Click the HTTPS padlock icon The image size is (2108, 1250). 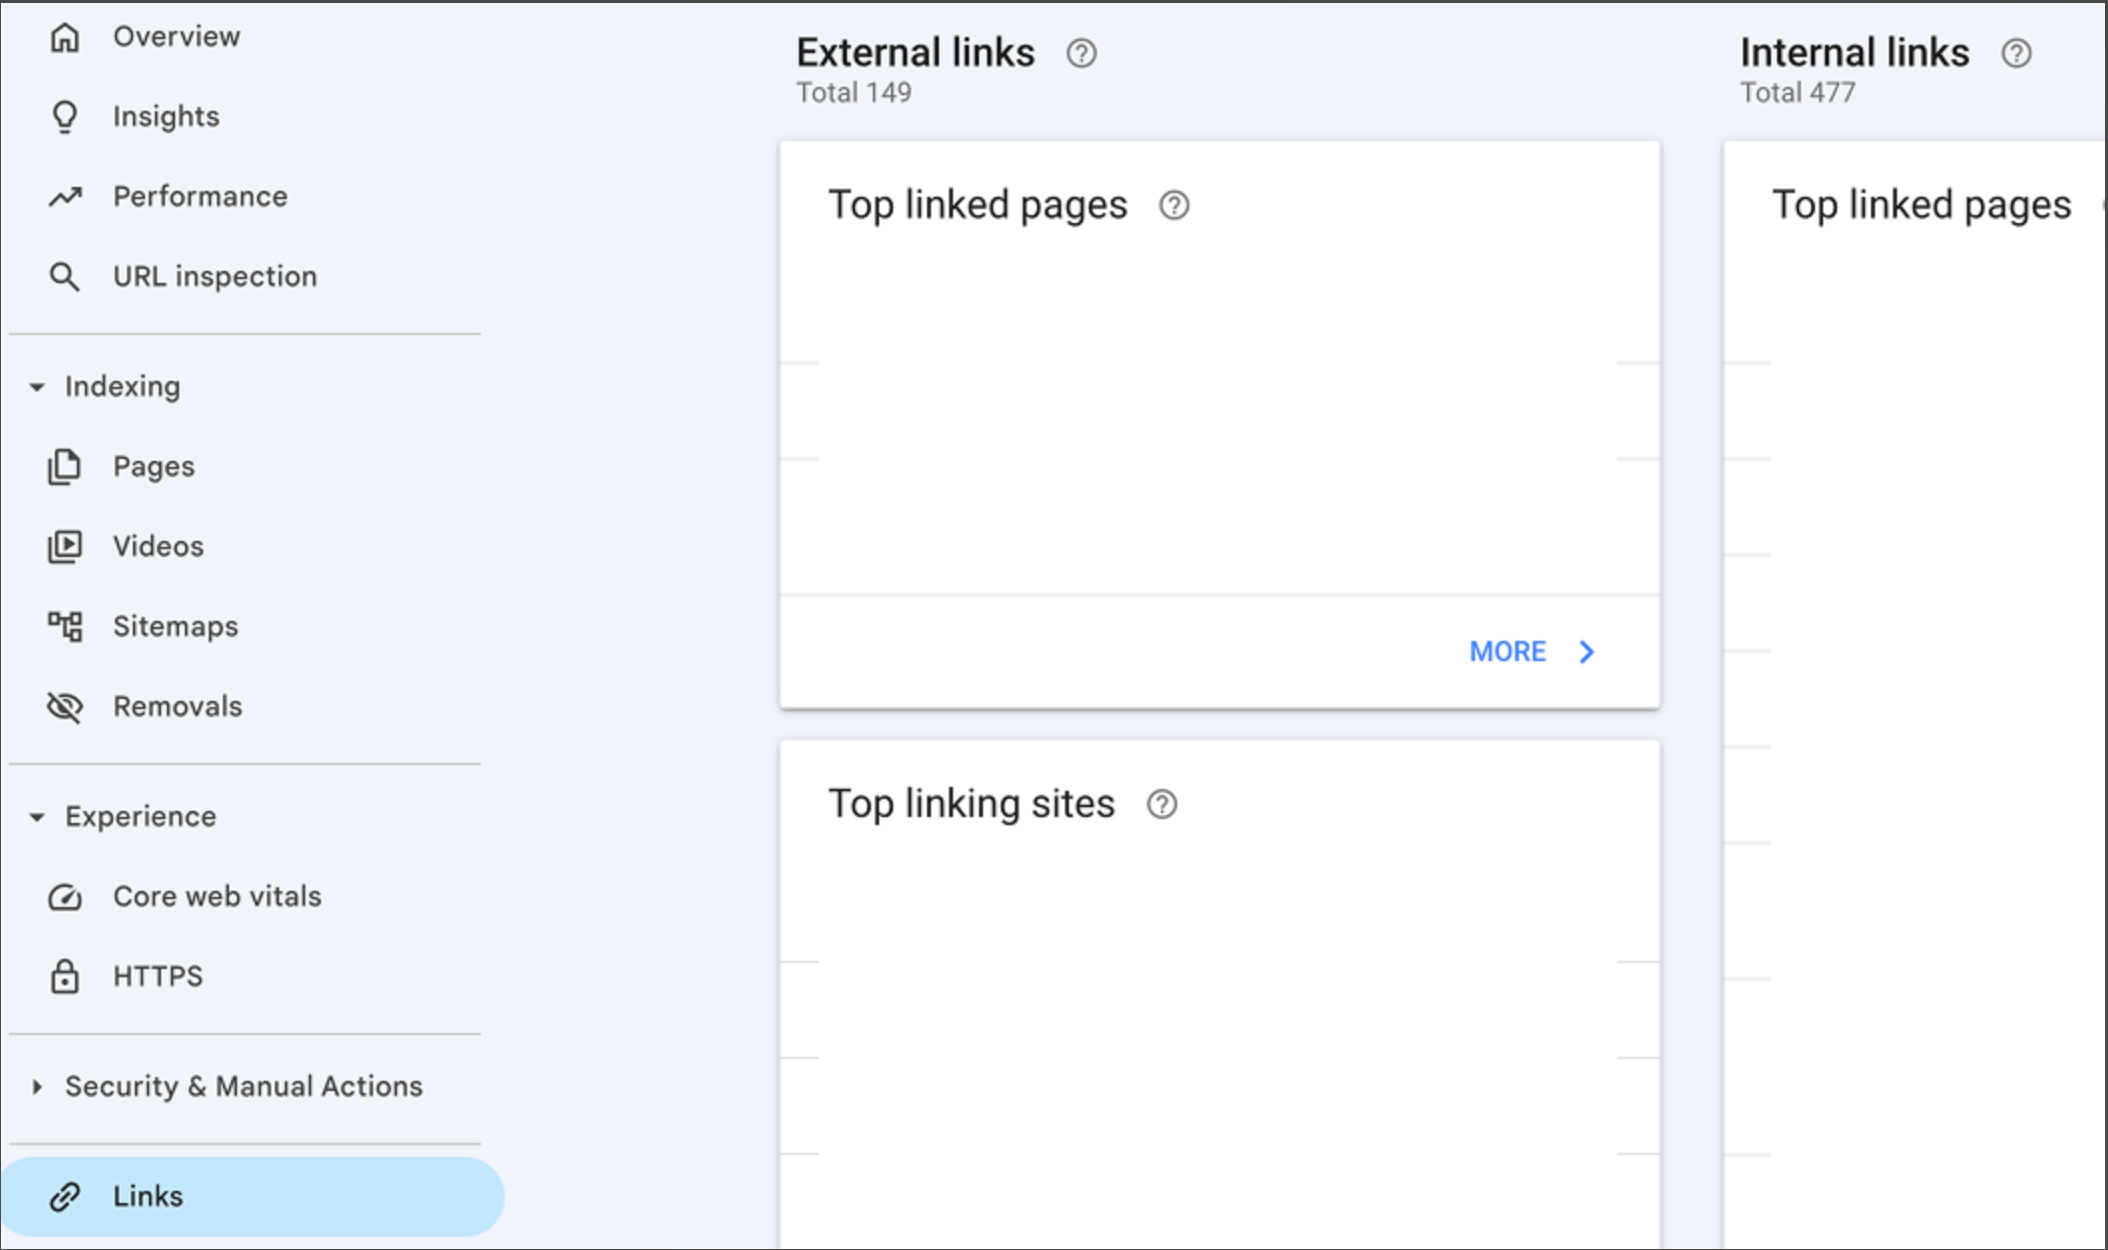coord(65,976)
